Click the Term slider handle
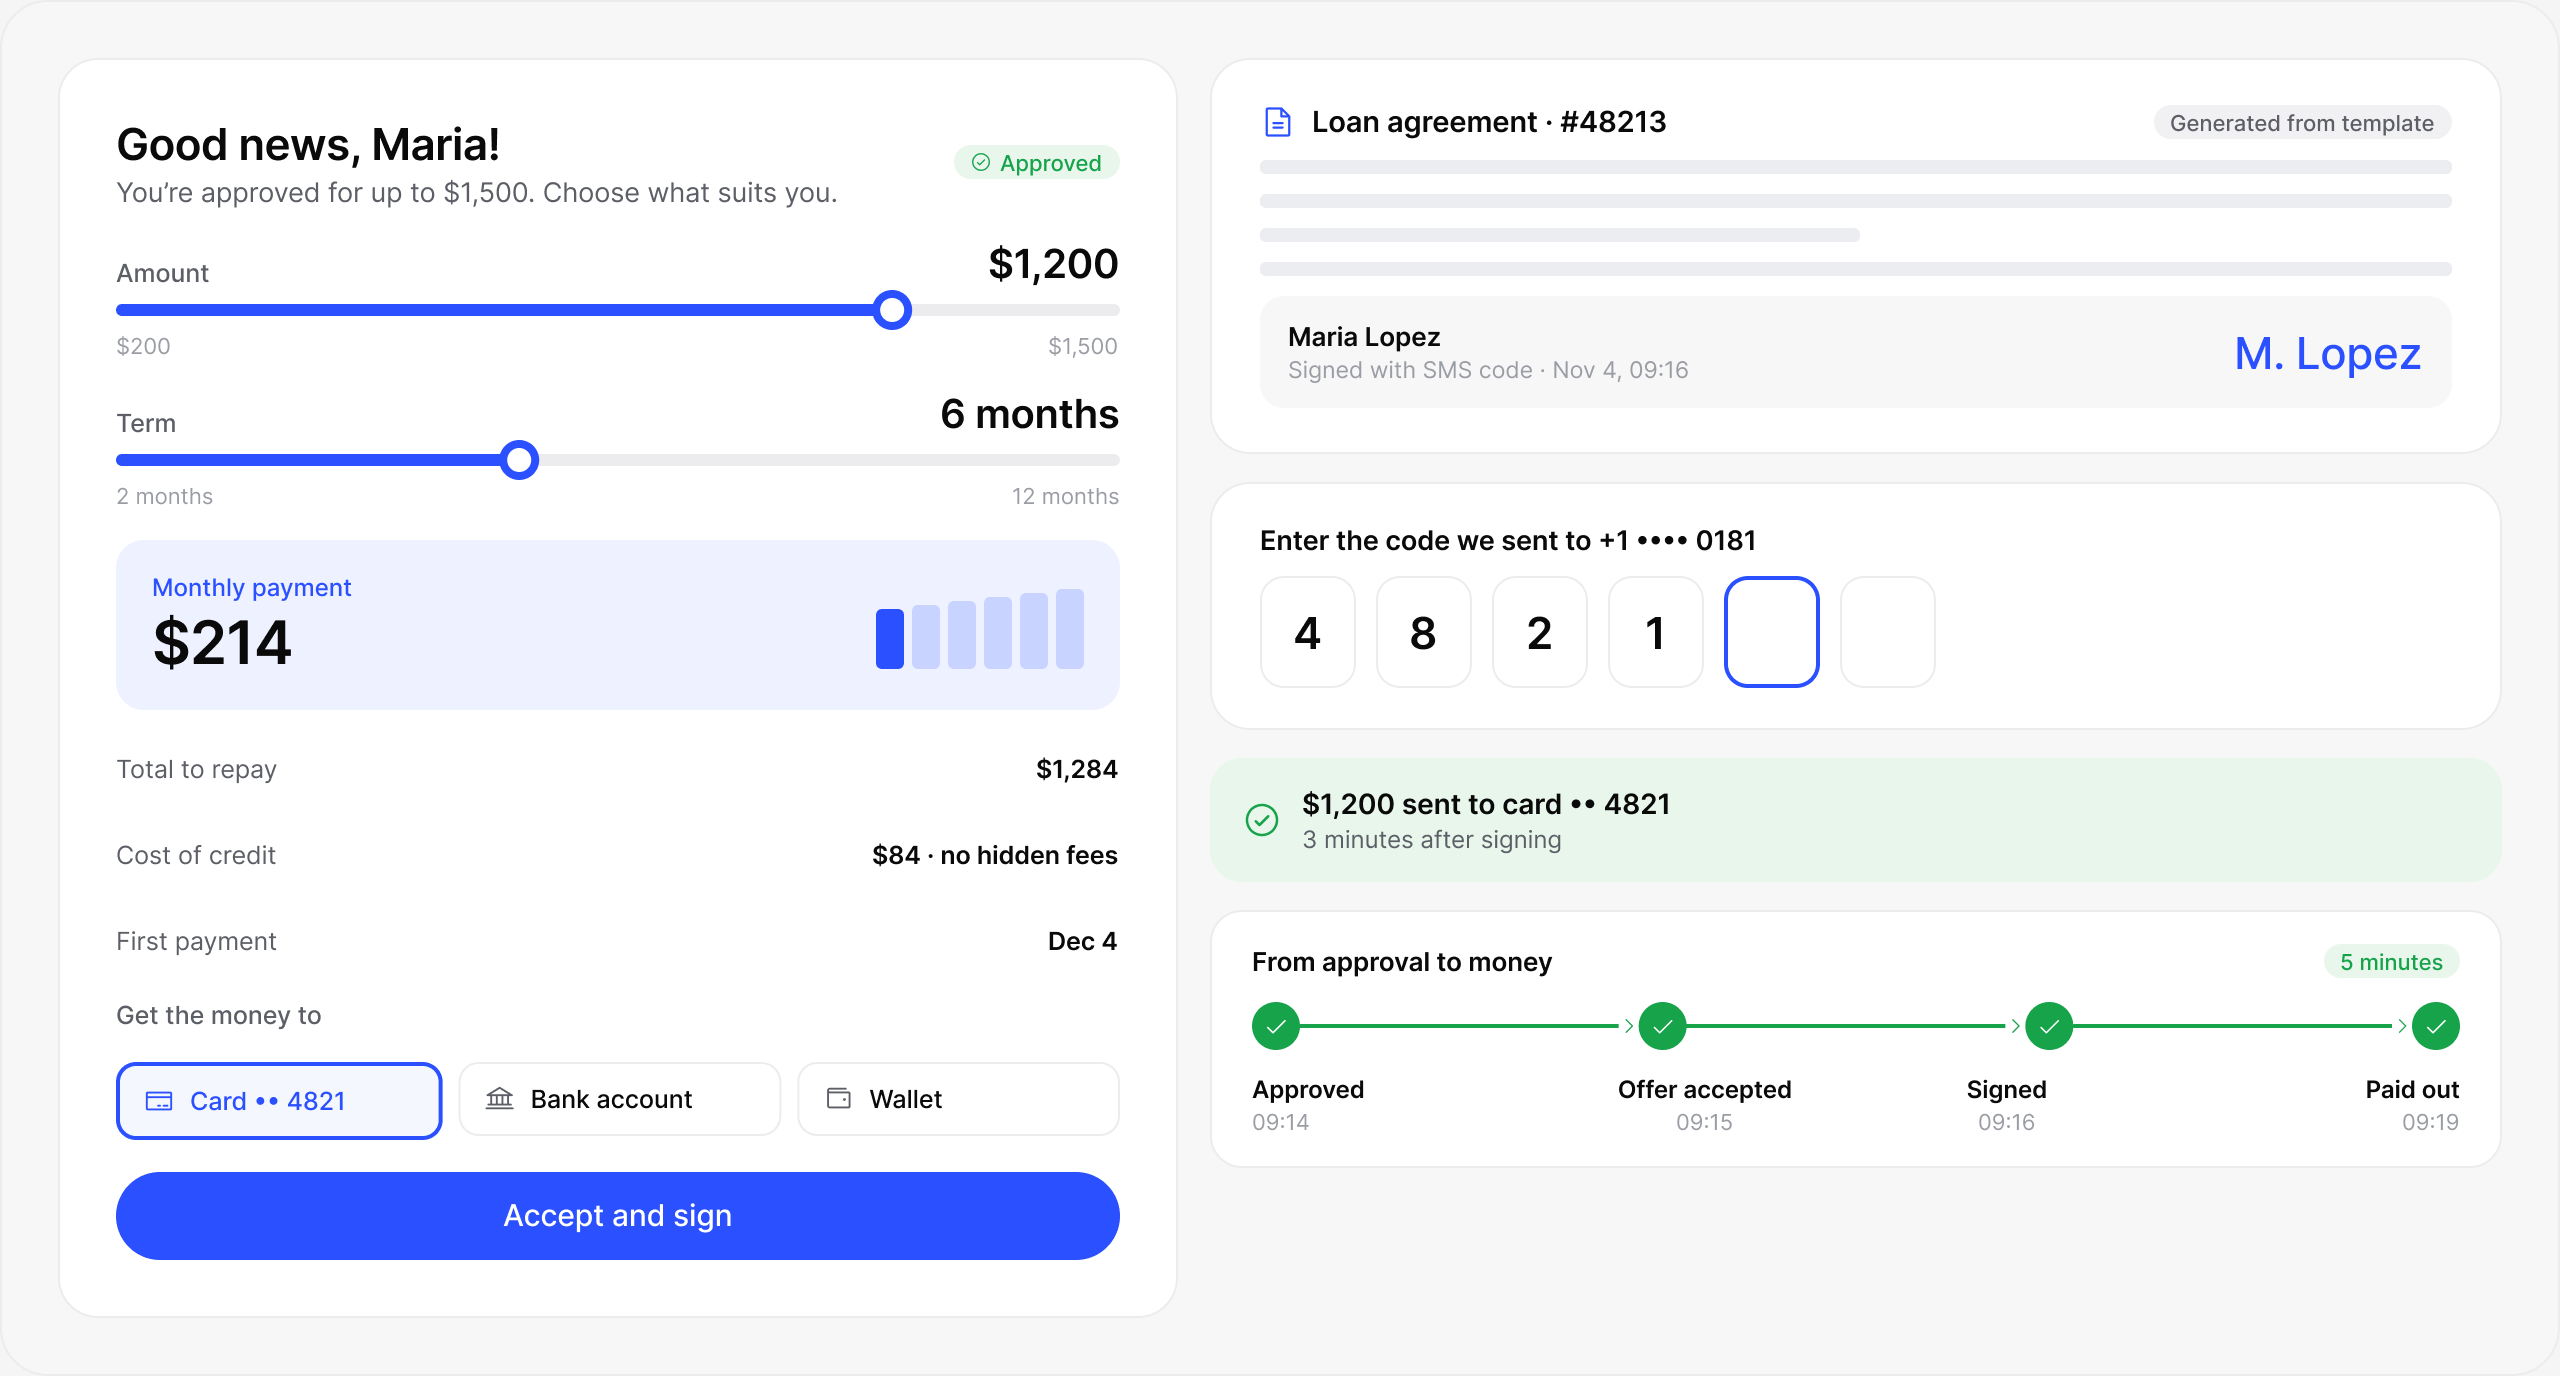 pyautogui.click(x=519, y=460)
